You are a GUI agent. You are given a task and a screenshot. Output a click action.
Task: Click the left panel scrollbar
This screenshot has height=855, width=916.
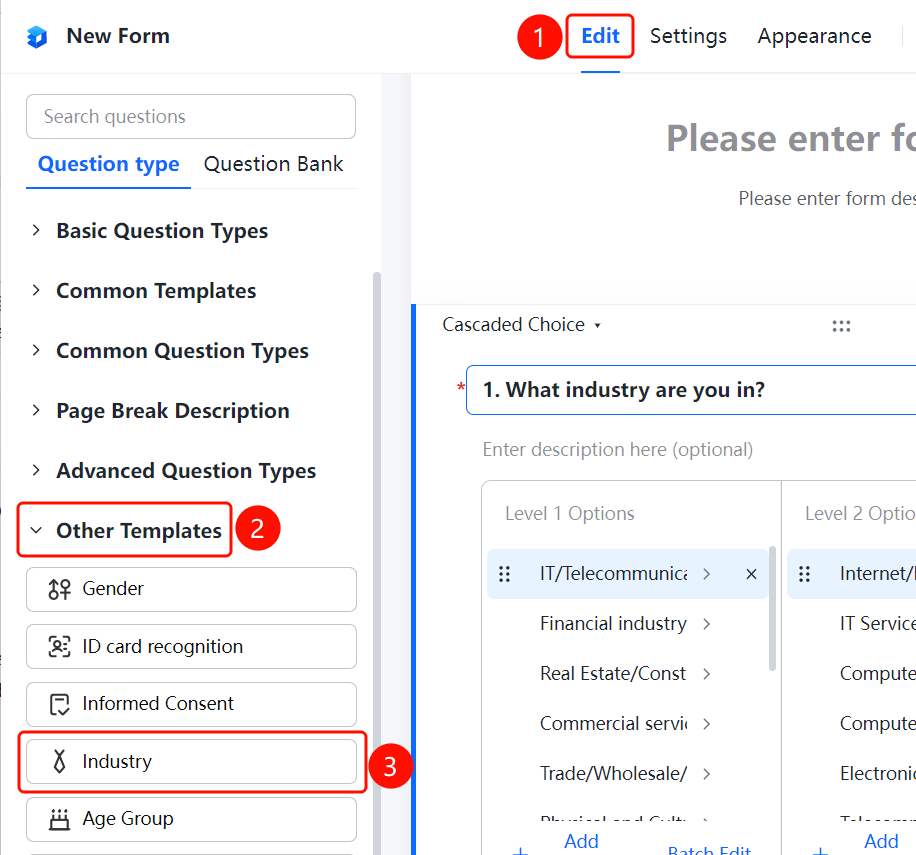(377, 563)
